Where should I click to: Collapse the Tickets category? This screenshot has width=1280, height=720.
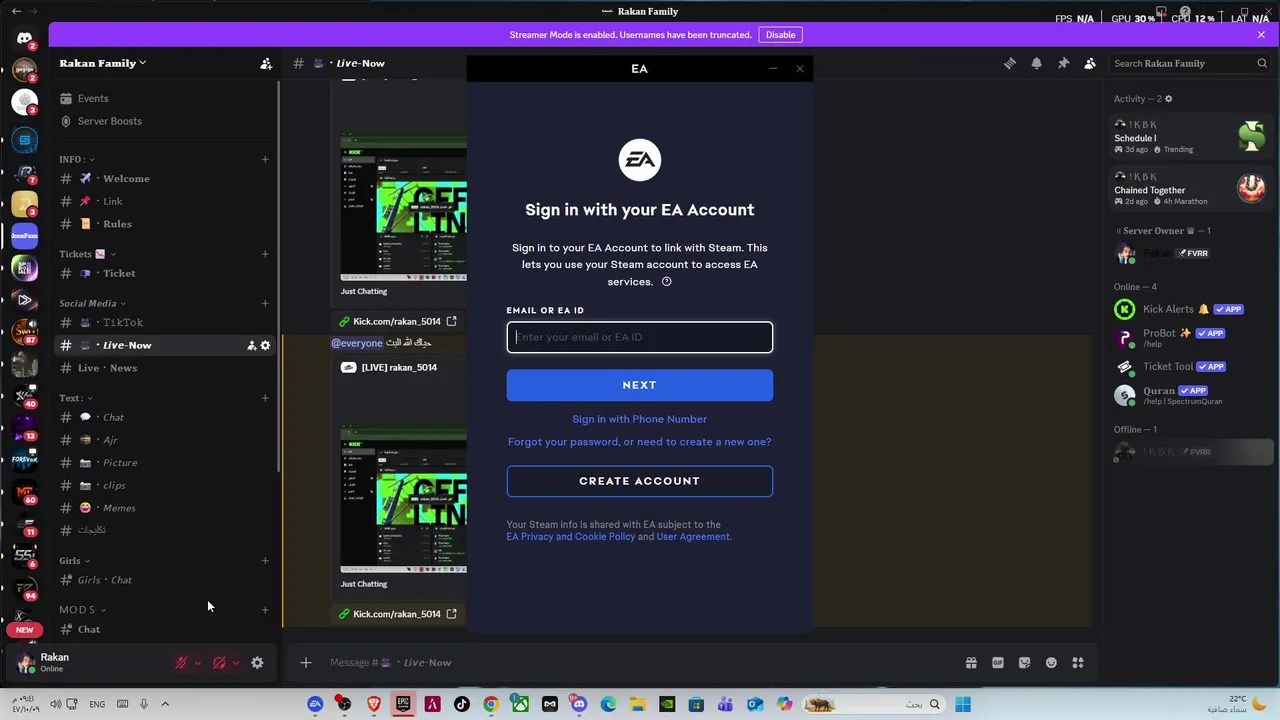point(87,254)
